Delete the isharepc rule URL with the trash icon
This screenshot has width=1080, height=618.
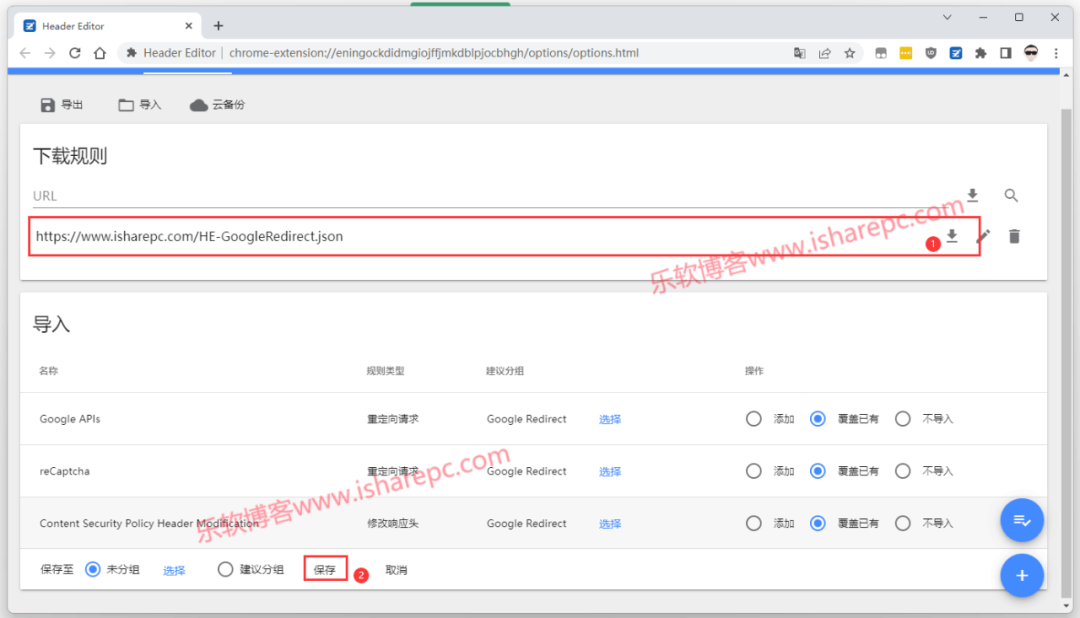(1014, 236)
